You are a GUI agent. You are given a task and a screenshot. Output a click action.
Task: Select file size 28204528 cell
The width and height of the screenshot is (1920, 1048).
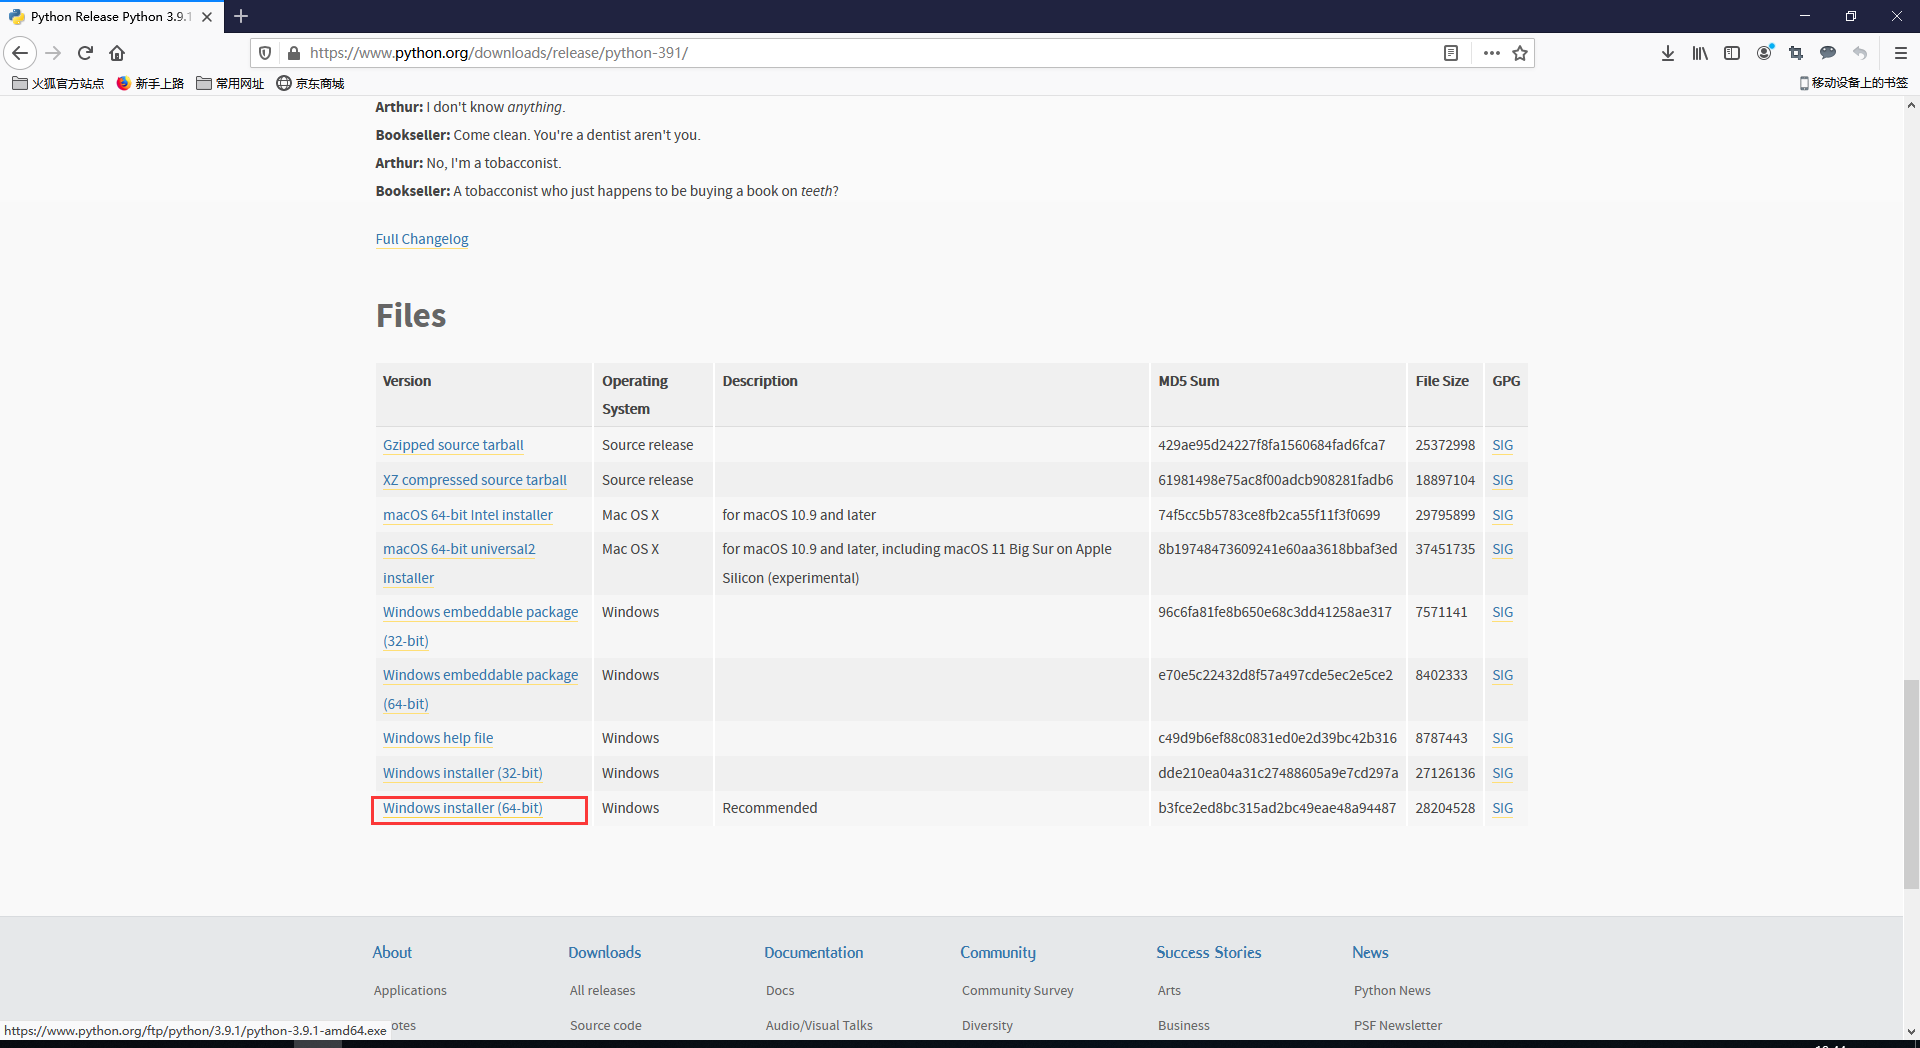click(1445, 808)
